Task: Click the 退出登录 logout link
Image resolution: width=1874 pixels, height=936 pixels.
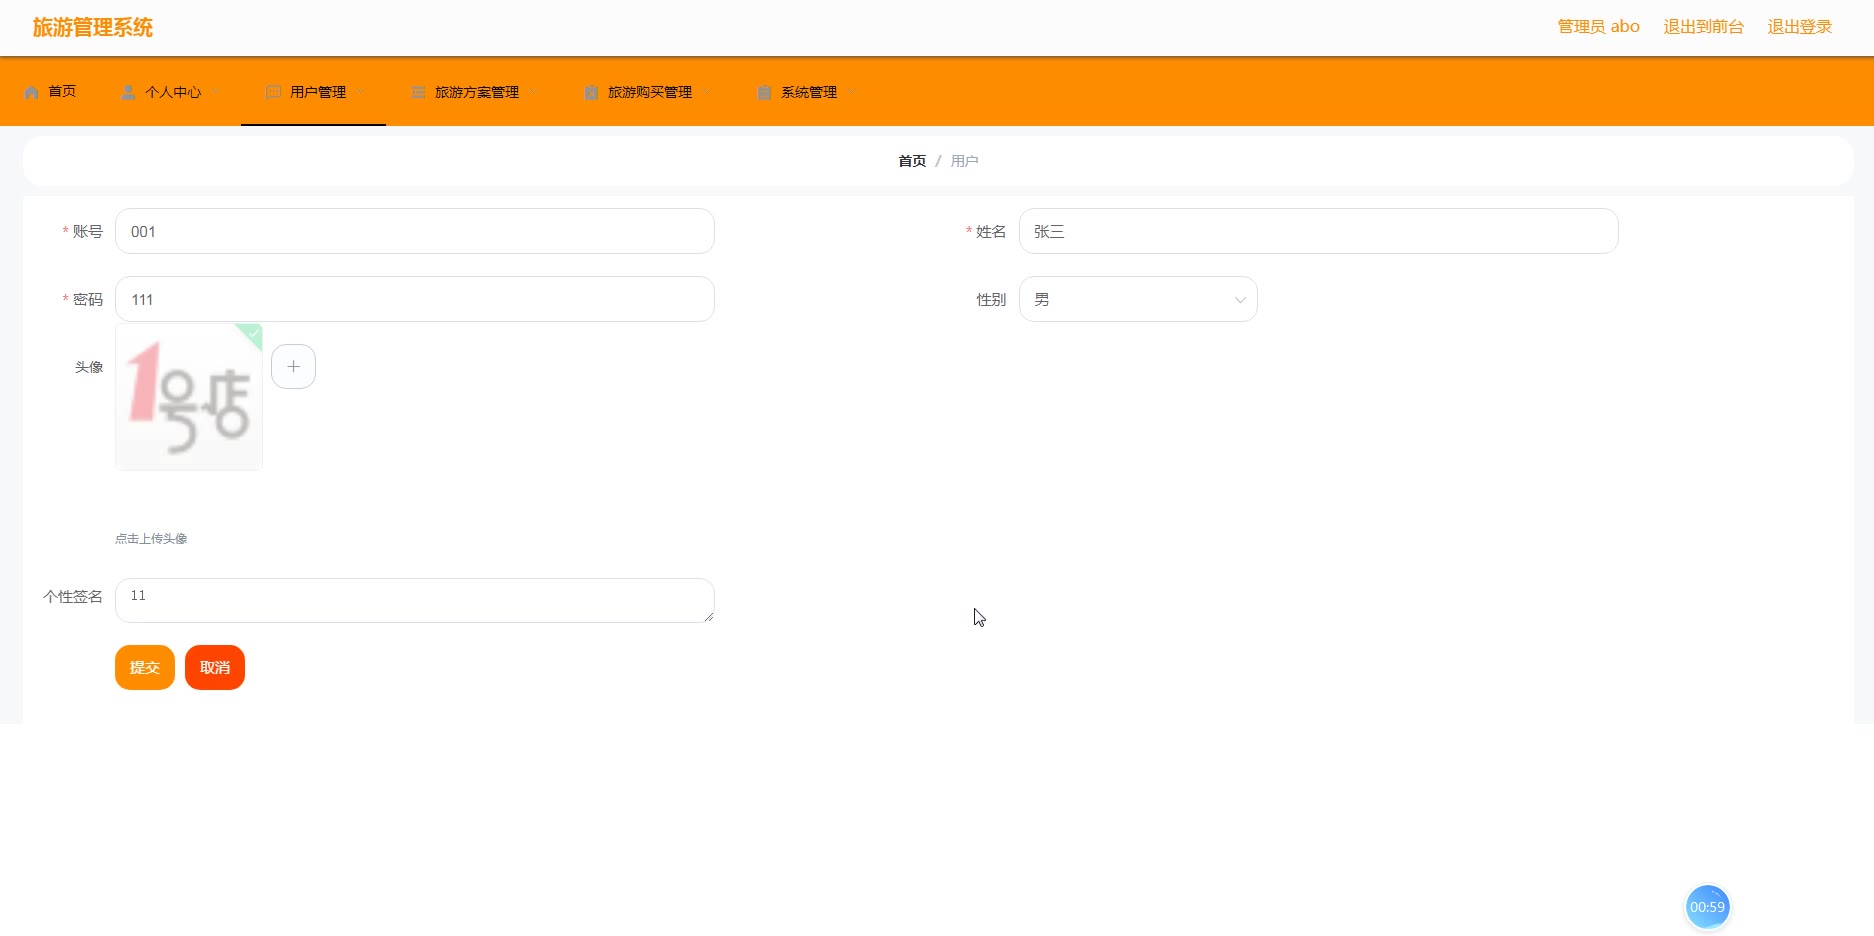Action: (x=1799, y=27)
